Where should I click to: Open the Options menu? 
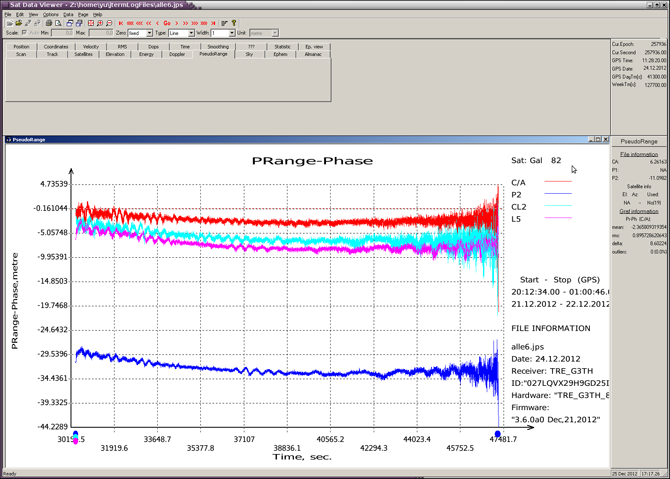pyautogui.click(x=50, y=15)
